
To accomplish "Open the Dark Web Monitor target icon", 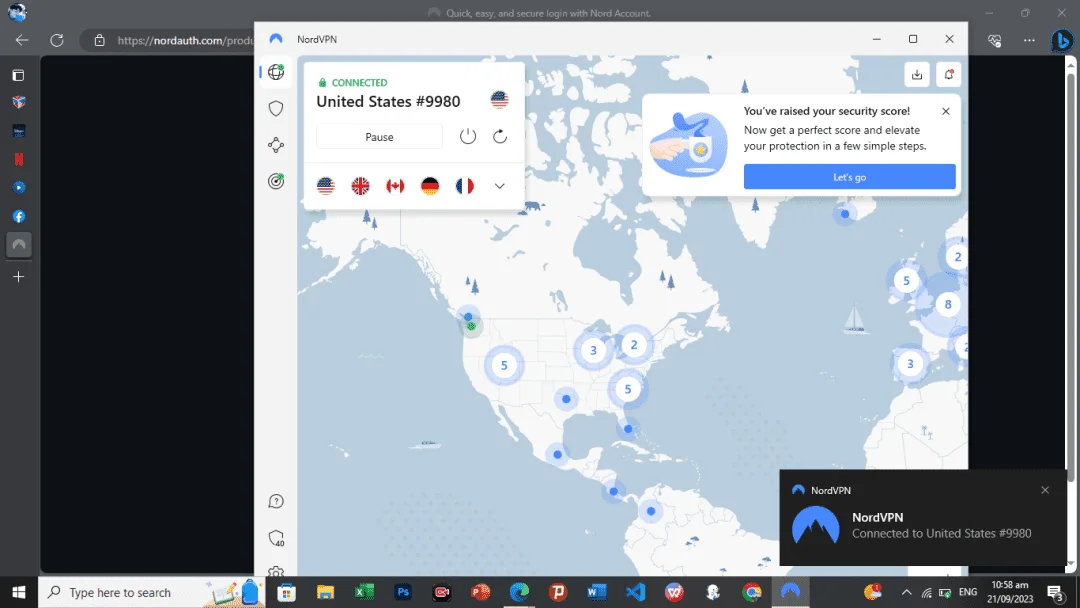I will (x=276, y=181).
